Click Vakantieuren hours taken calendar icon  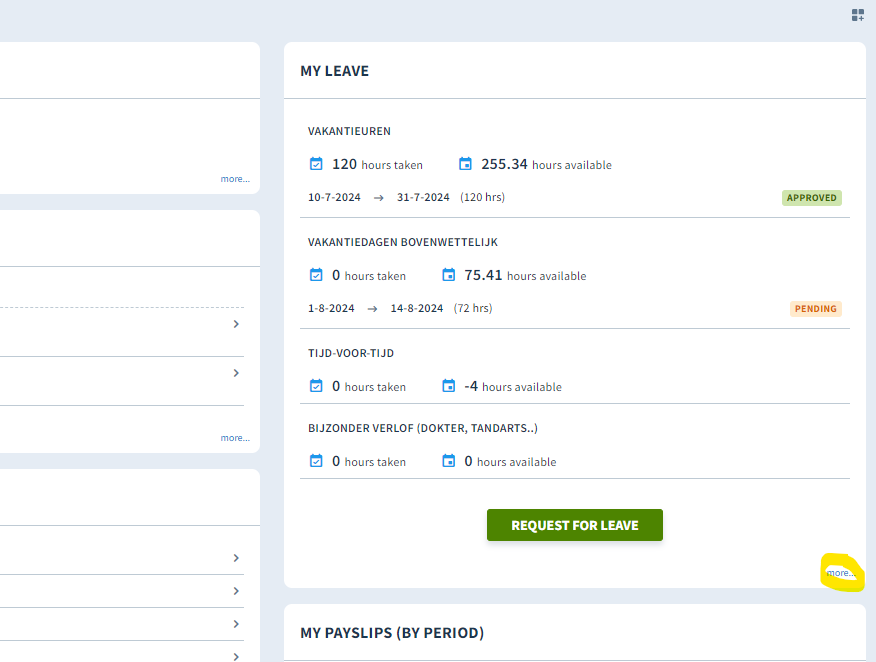click(x=316, y=164)
